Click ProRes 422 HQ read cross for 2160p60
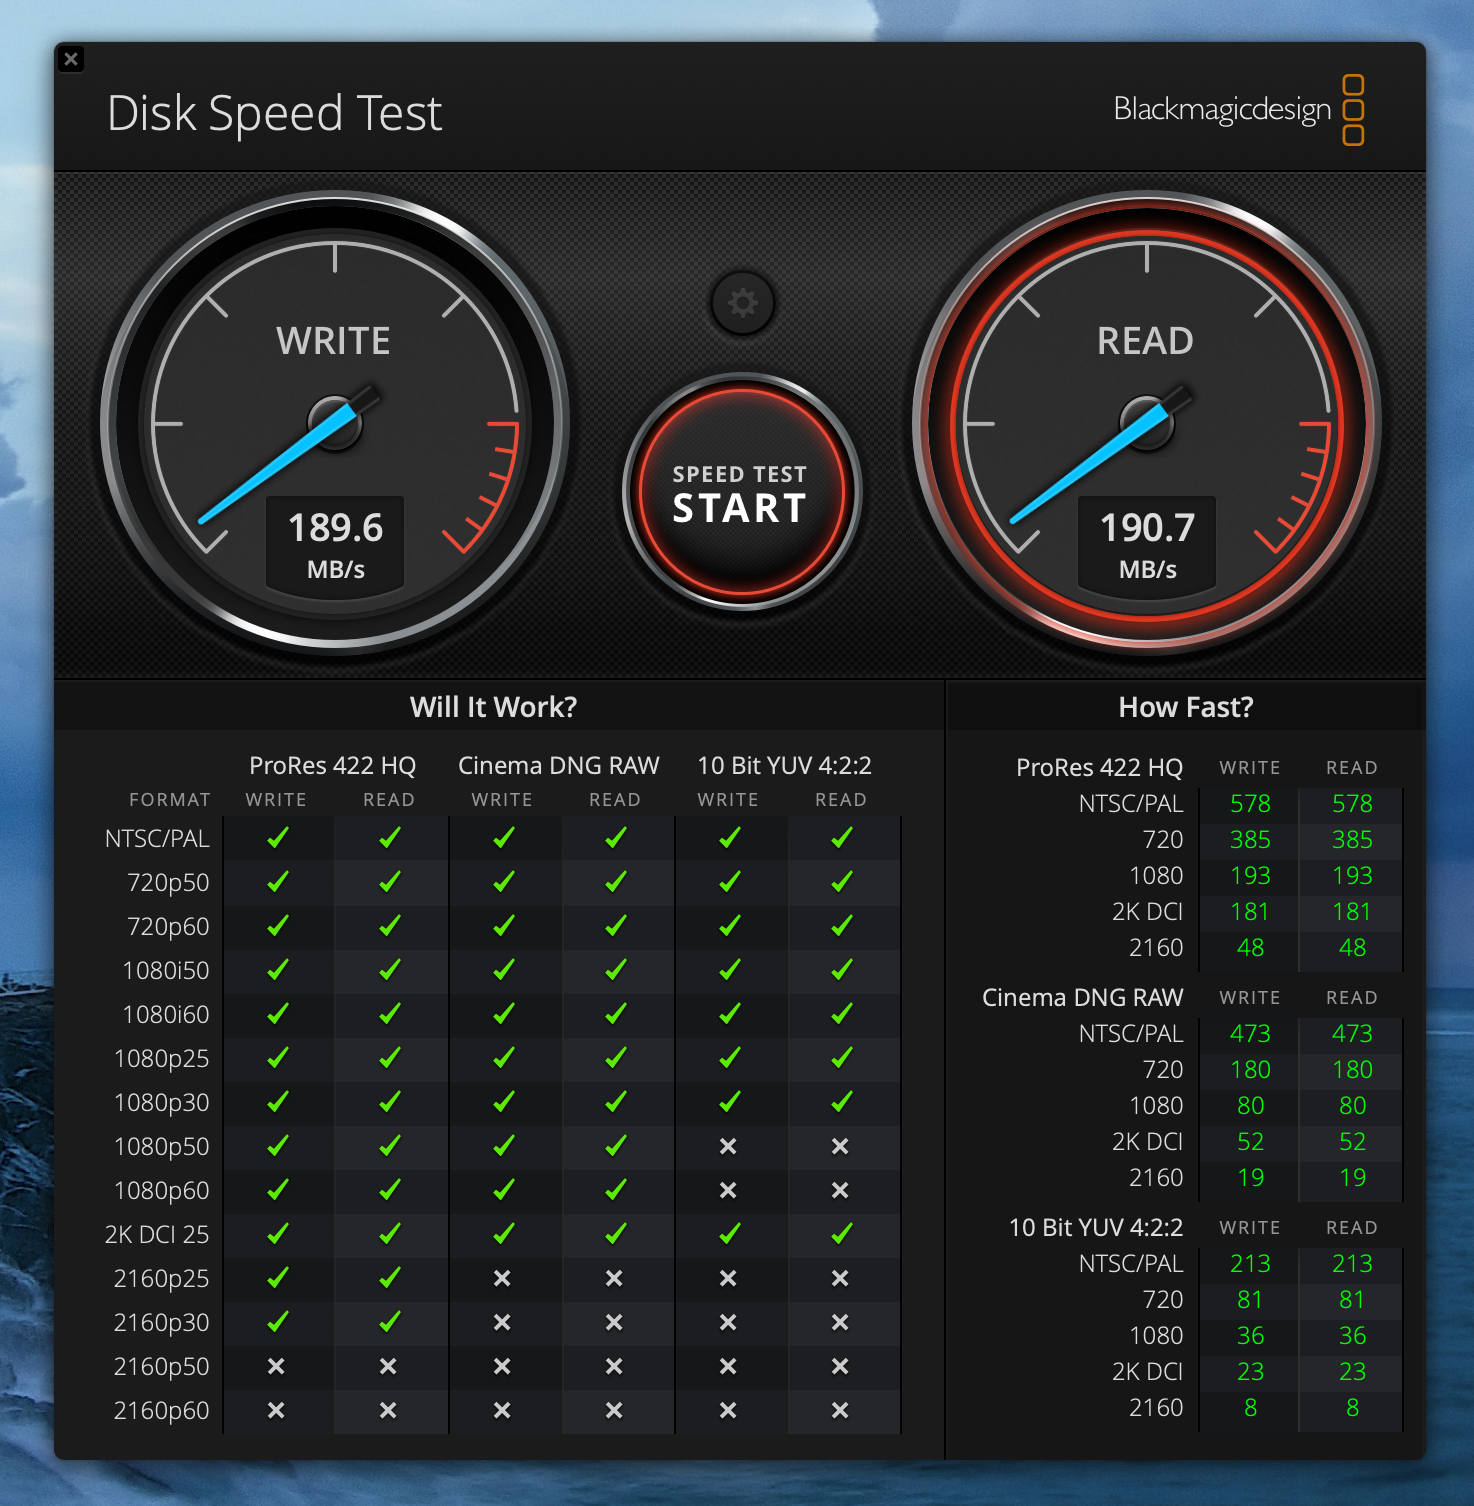The image size is (1474, 1506). (x=388, y=1410)
